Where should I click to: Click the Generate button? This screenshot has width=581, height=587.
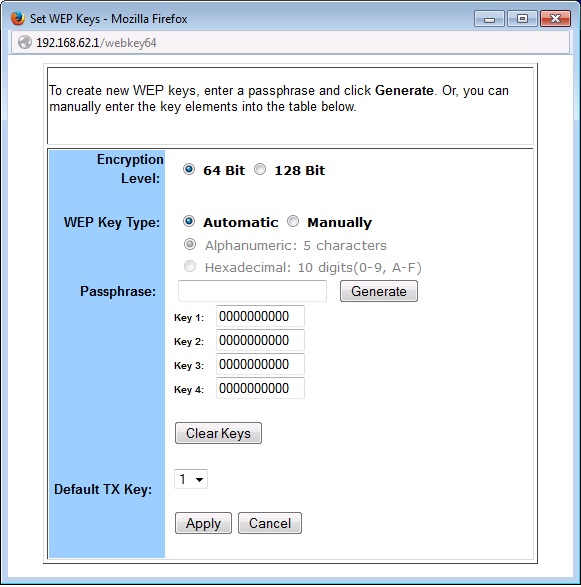point(379,291)
